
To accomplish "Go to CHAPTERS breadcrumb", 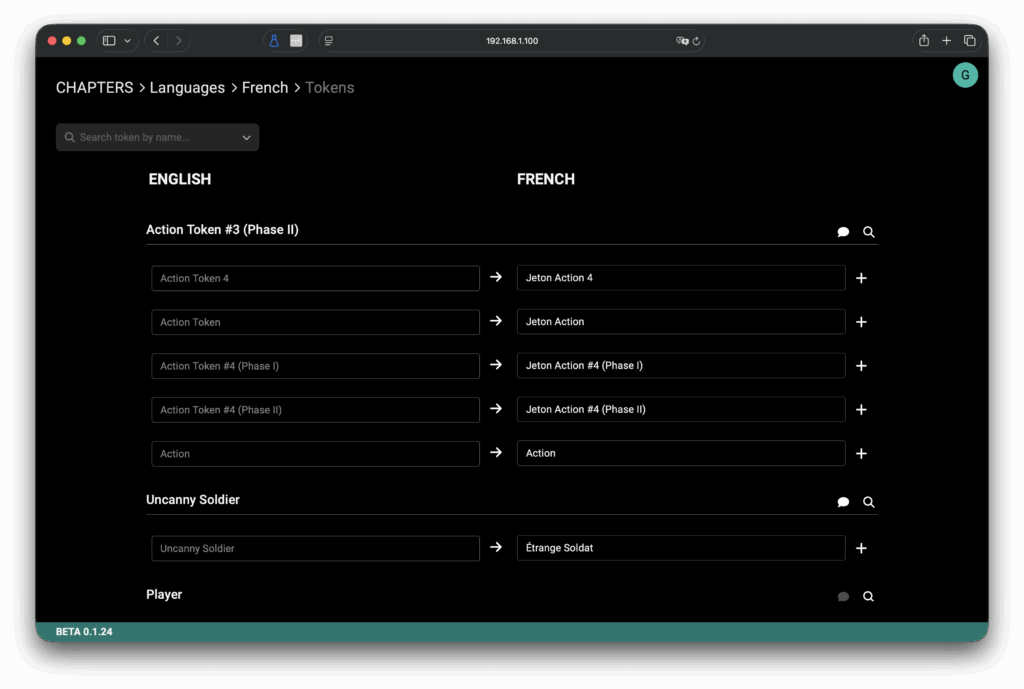I will (94, 88).
